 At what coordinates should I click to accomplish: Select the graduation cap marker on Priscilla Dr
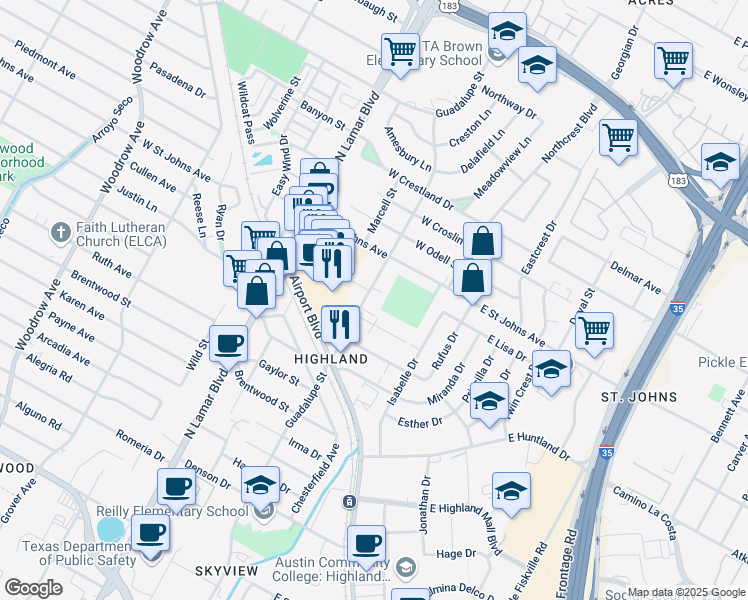pos(489,401)
